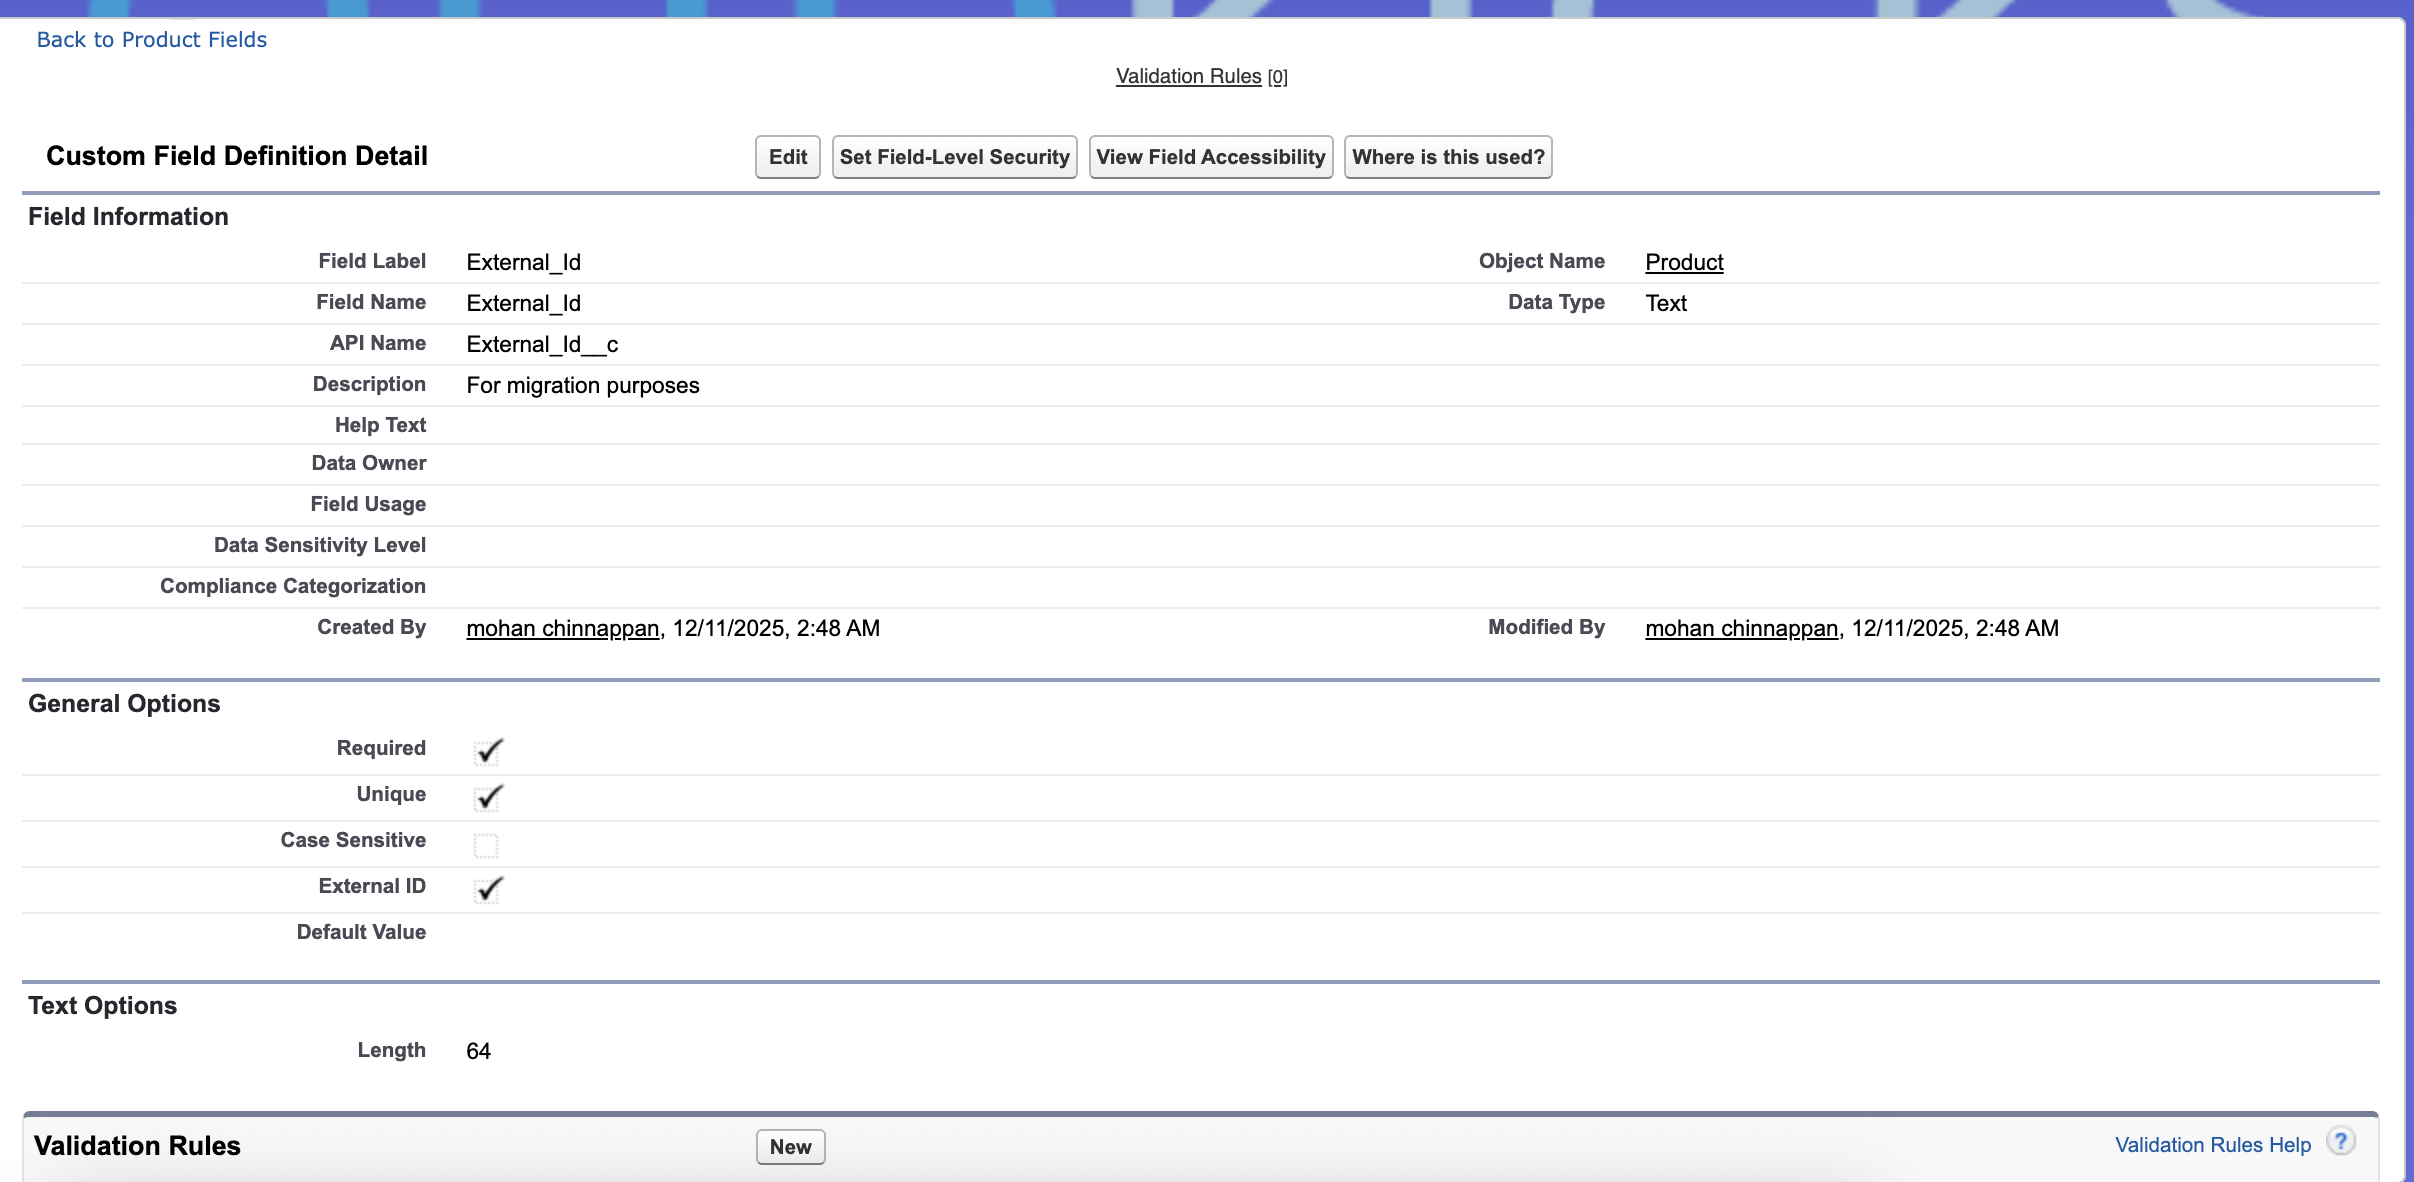The image size is (2414, 1182).
Task: Create a New validation rule
Action: pos(790,1147)
